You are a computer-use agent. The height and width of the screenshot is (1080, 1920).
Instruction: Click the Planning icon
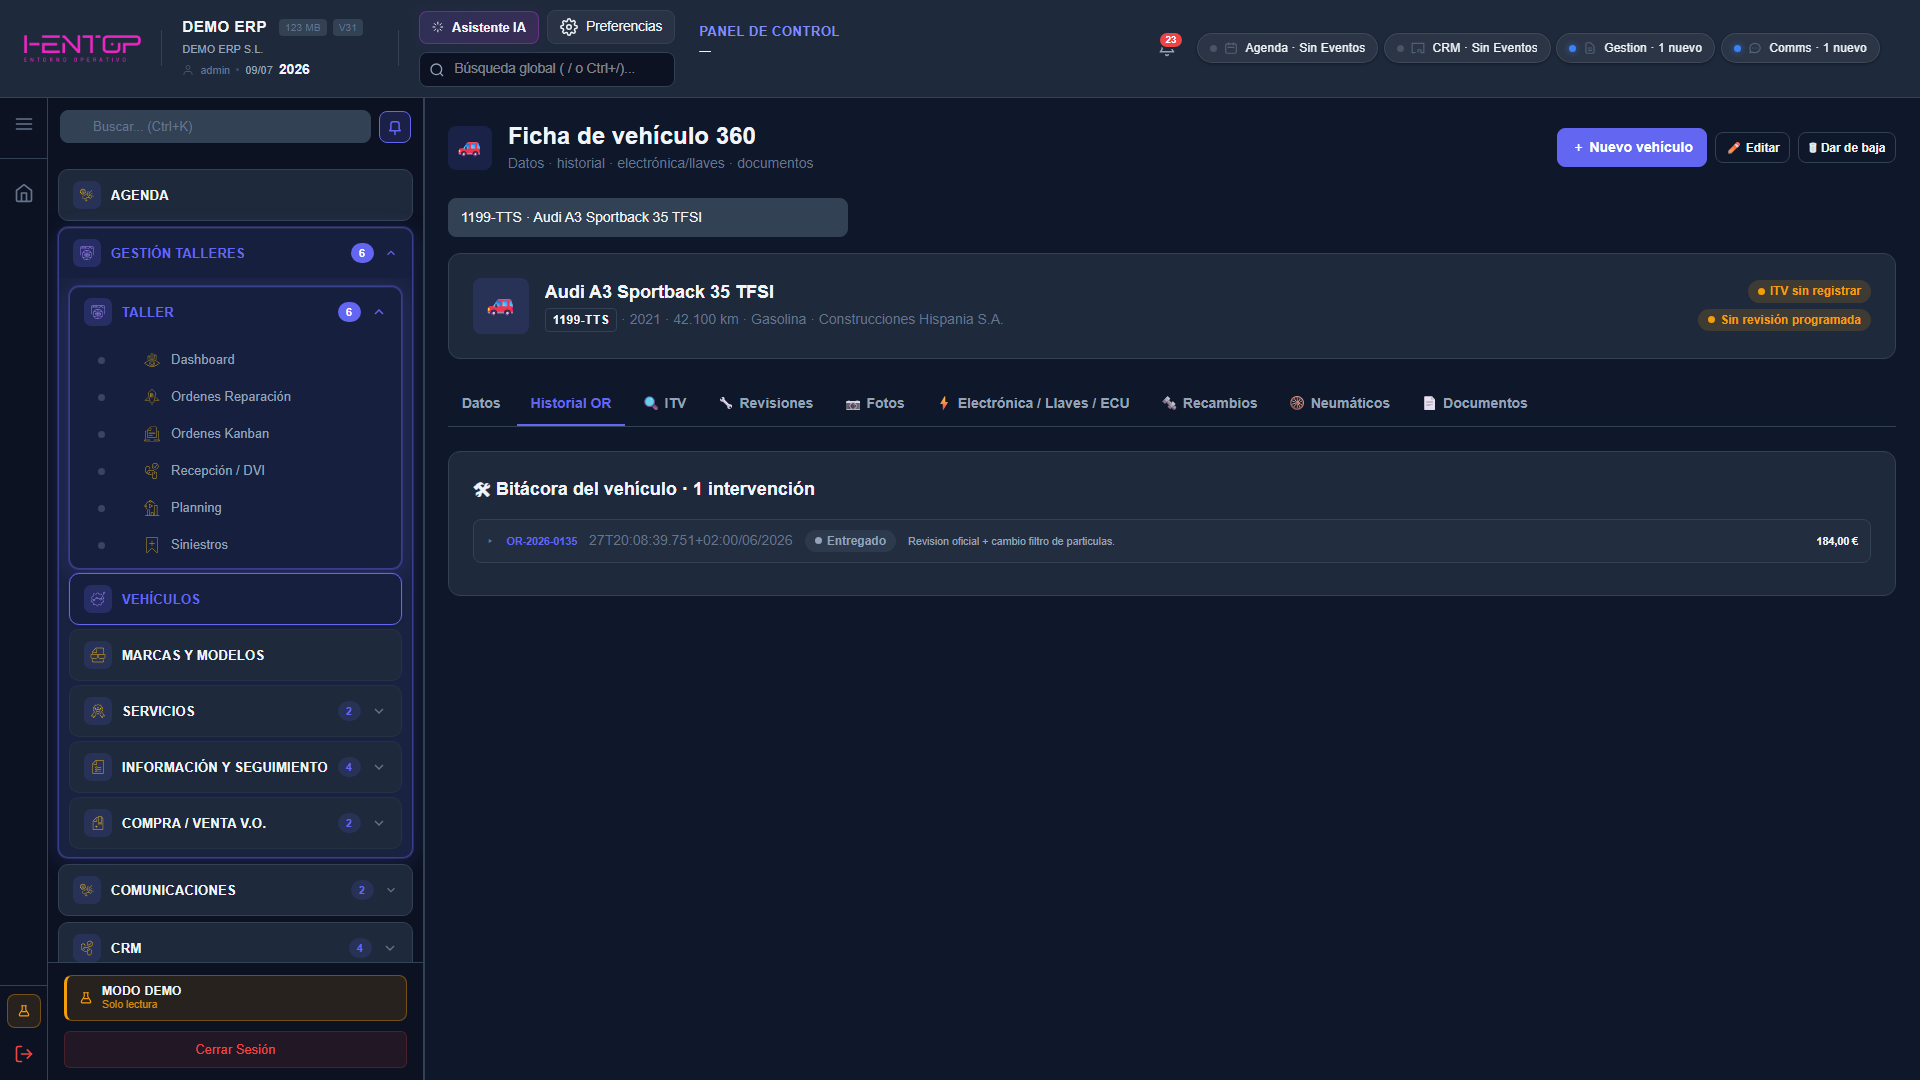(x=152, y=508)
